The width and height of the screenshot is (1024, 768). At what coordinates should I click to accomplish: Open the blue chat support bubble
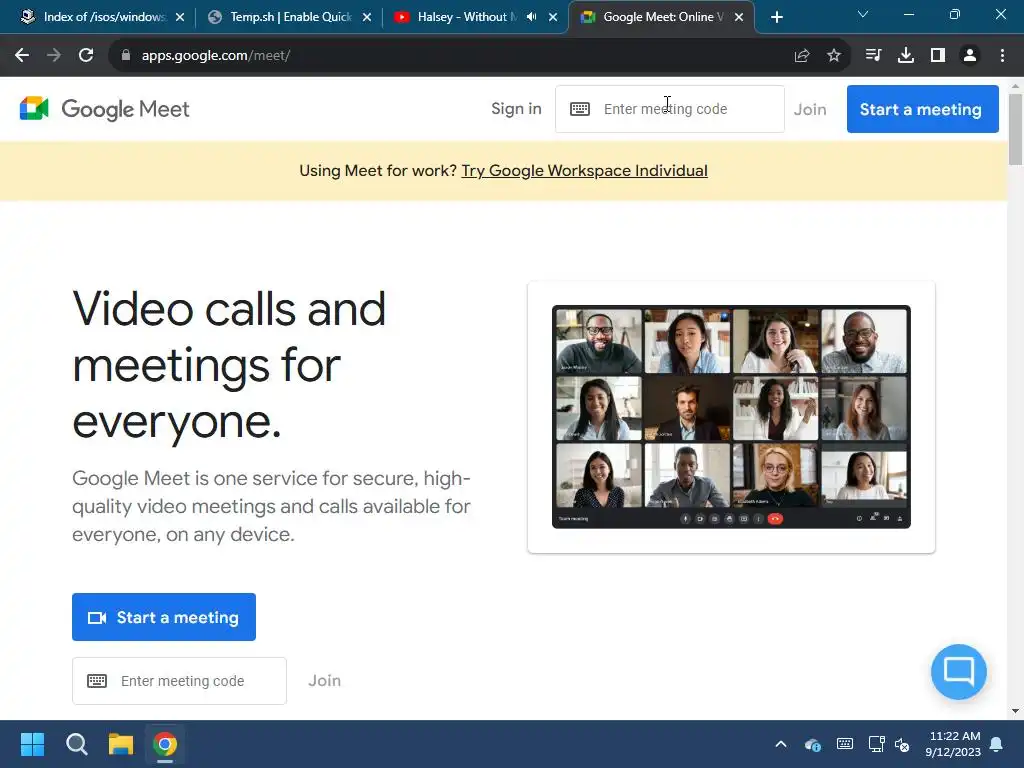click(959, 671)
